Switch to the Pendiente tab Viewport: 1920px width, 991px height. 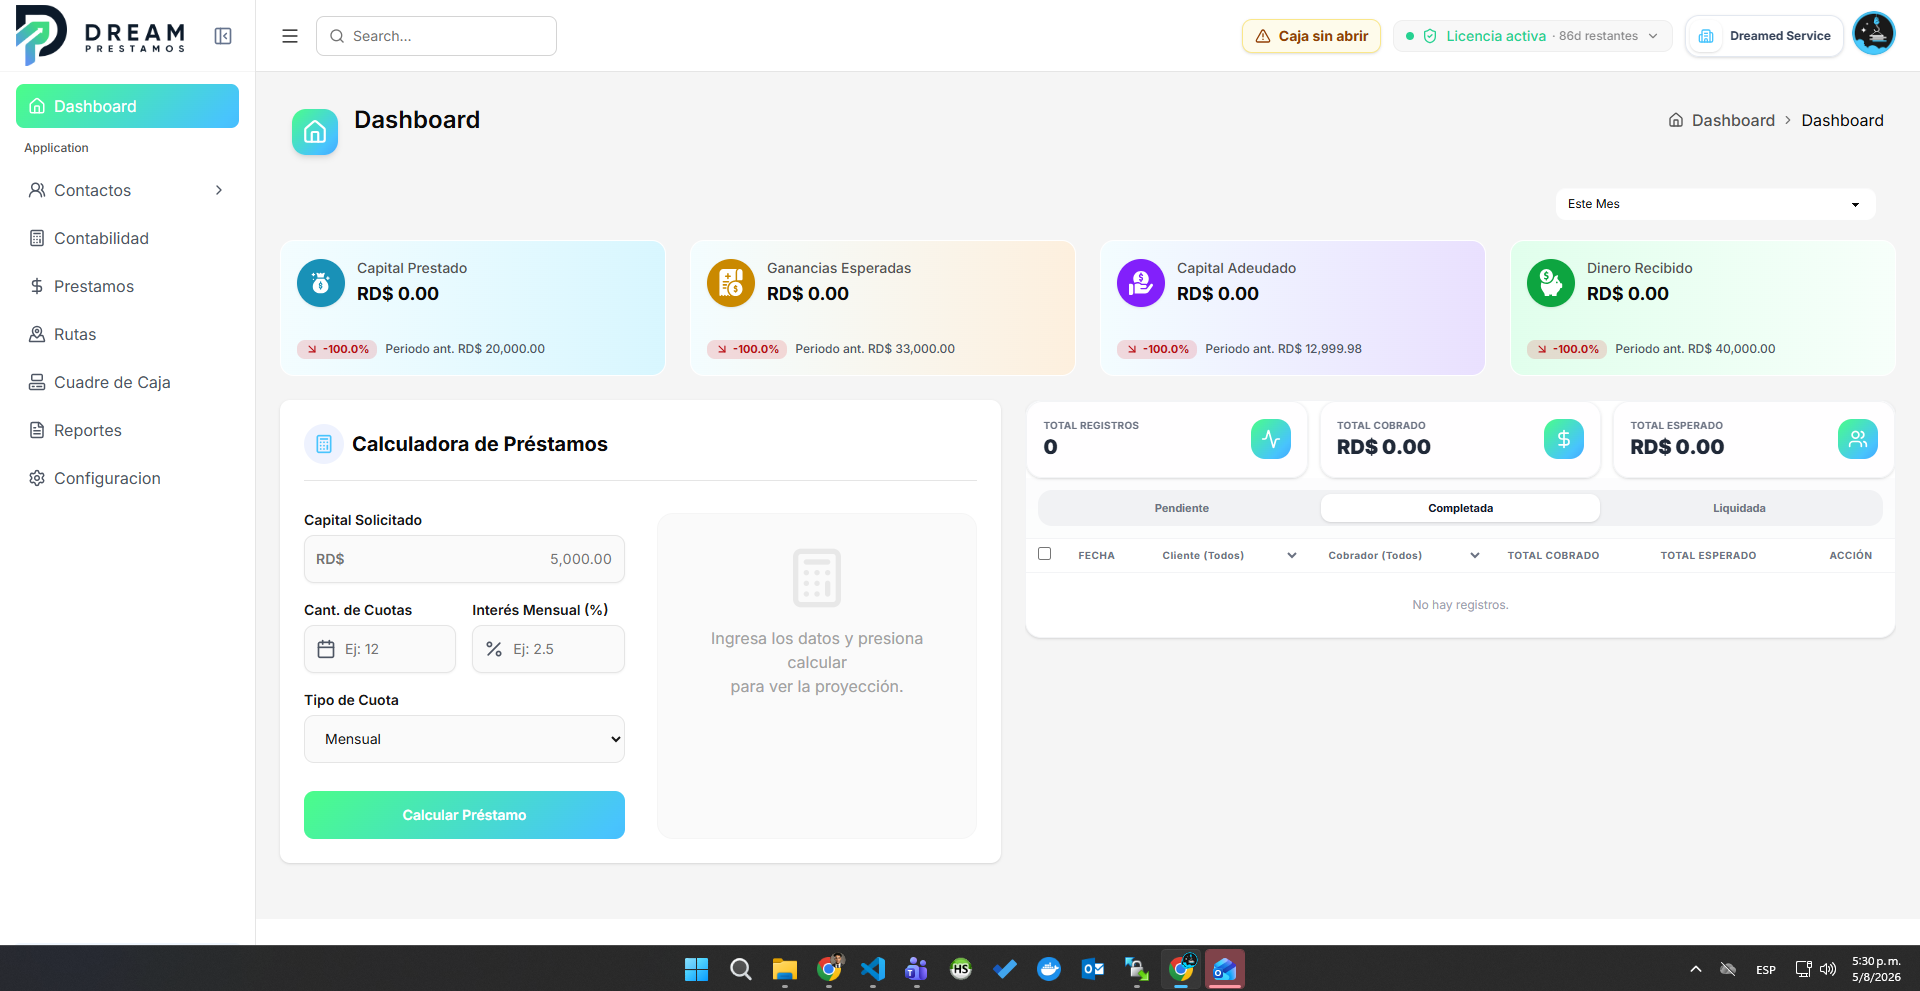pos(1181,508)
